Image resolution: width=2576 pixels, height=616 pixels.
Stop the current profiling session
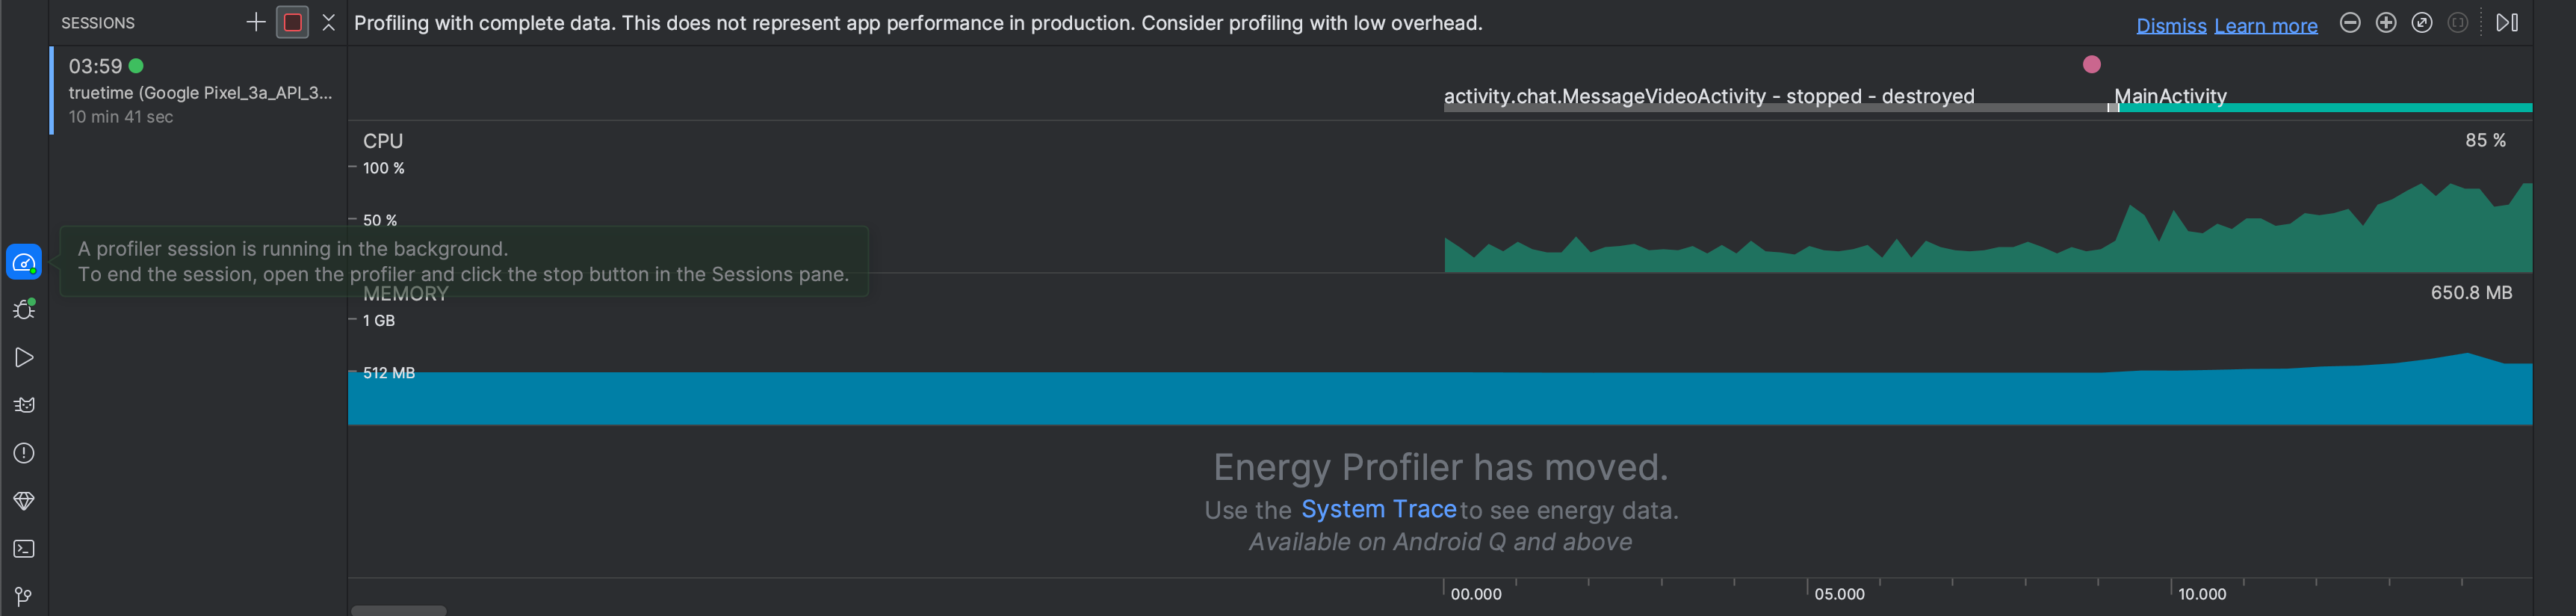click(x=293, y=22)
